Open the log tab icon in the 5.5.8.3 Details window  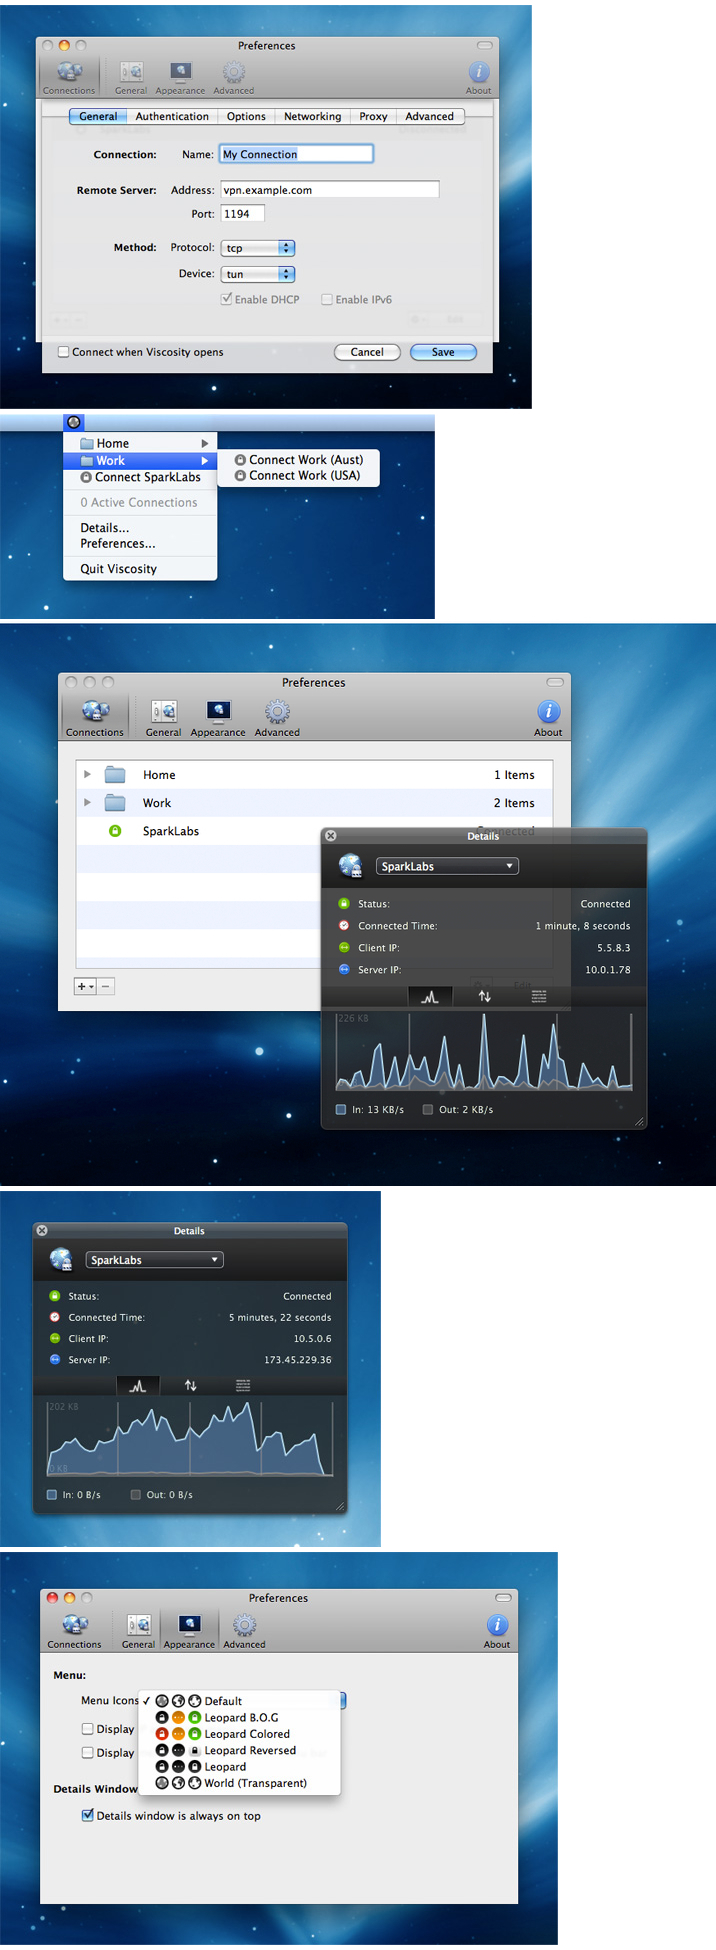pyautogui.click(x=539, y=996)
